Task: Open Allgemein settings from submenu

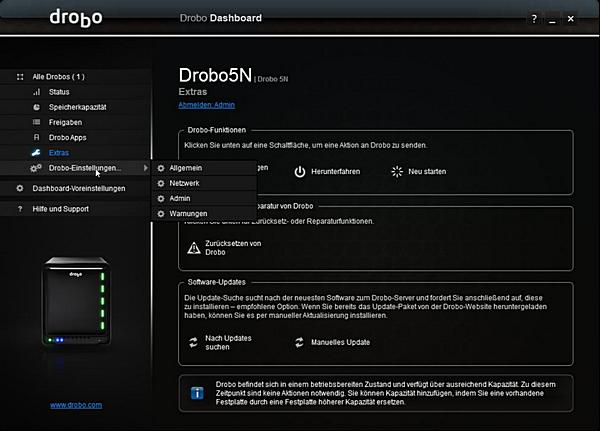Action: tap(204, 168)
